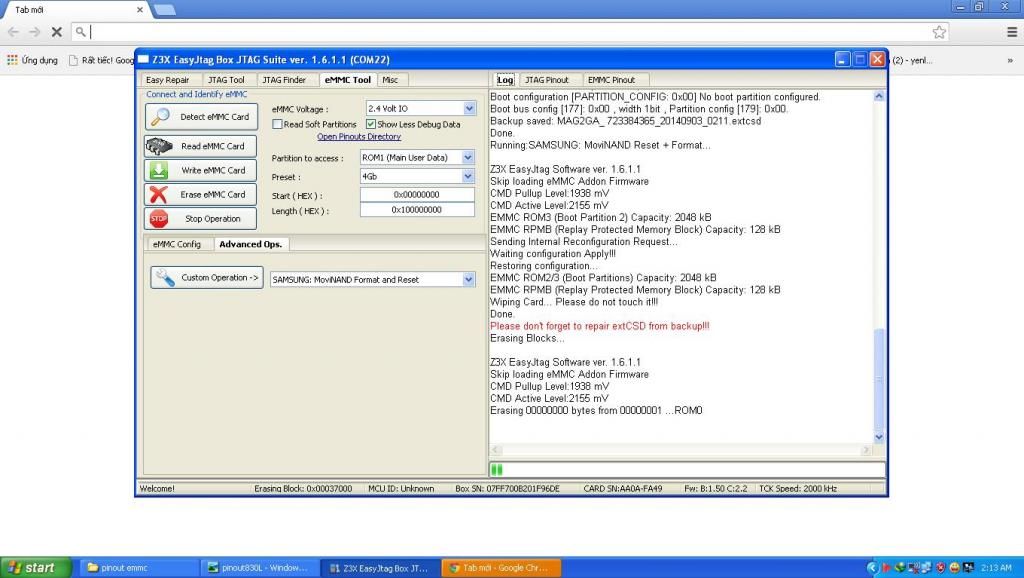Click the Windows start button
This screenshot has width=1024, height=578.
(36, 568)
